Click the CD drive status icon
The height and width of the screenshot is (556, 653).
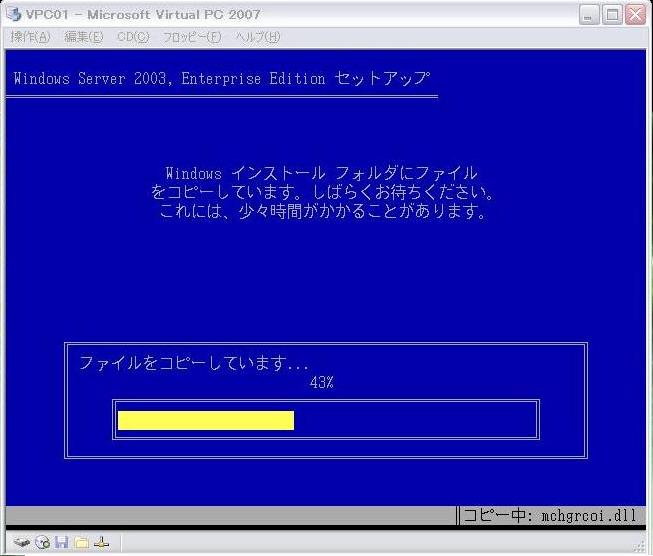tap(42, 542)
